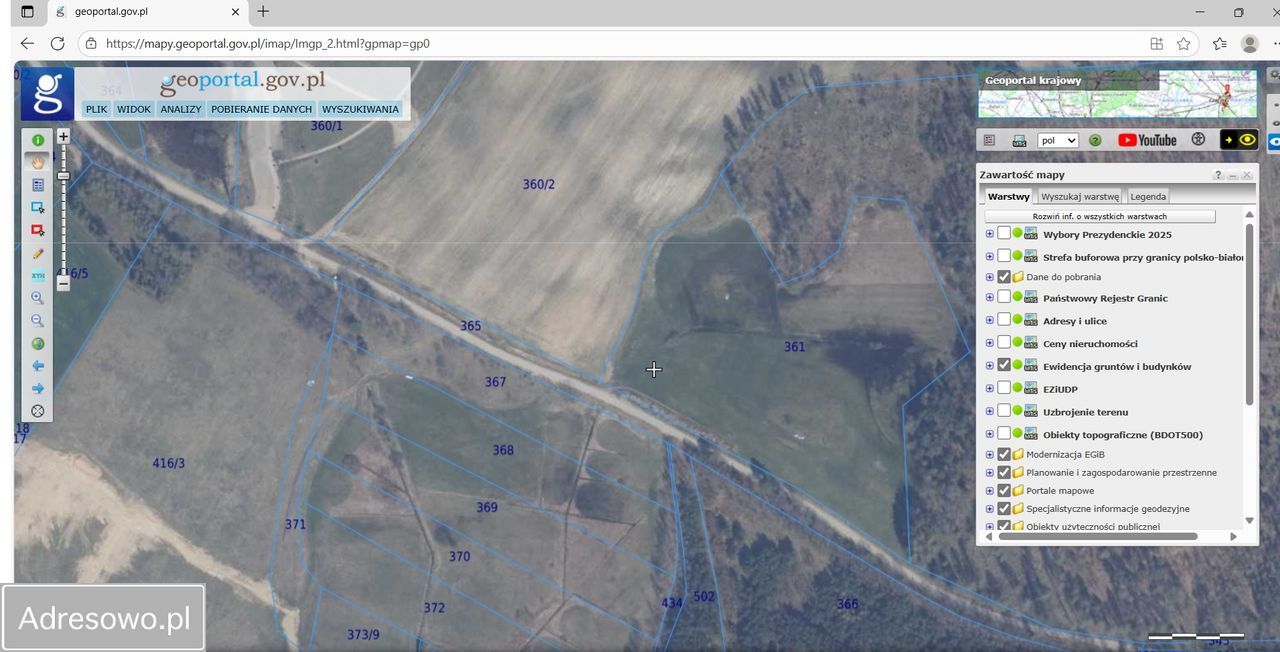Switch to the Wyszukaj warstwę tab
This screenshot has width=1280, height=652.
pos(1080,197)
